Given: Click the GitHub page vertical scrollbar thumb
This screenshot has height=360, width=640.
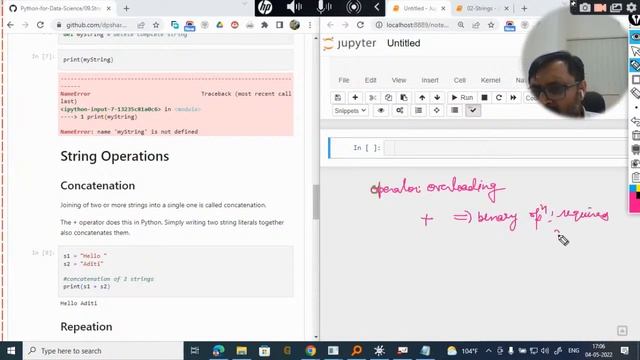Looking at the screenshot, I should click(x=316, y=202).
